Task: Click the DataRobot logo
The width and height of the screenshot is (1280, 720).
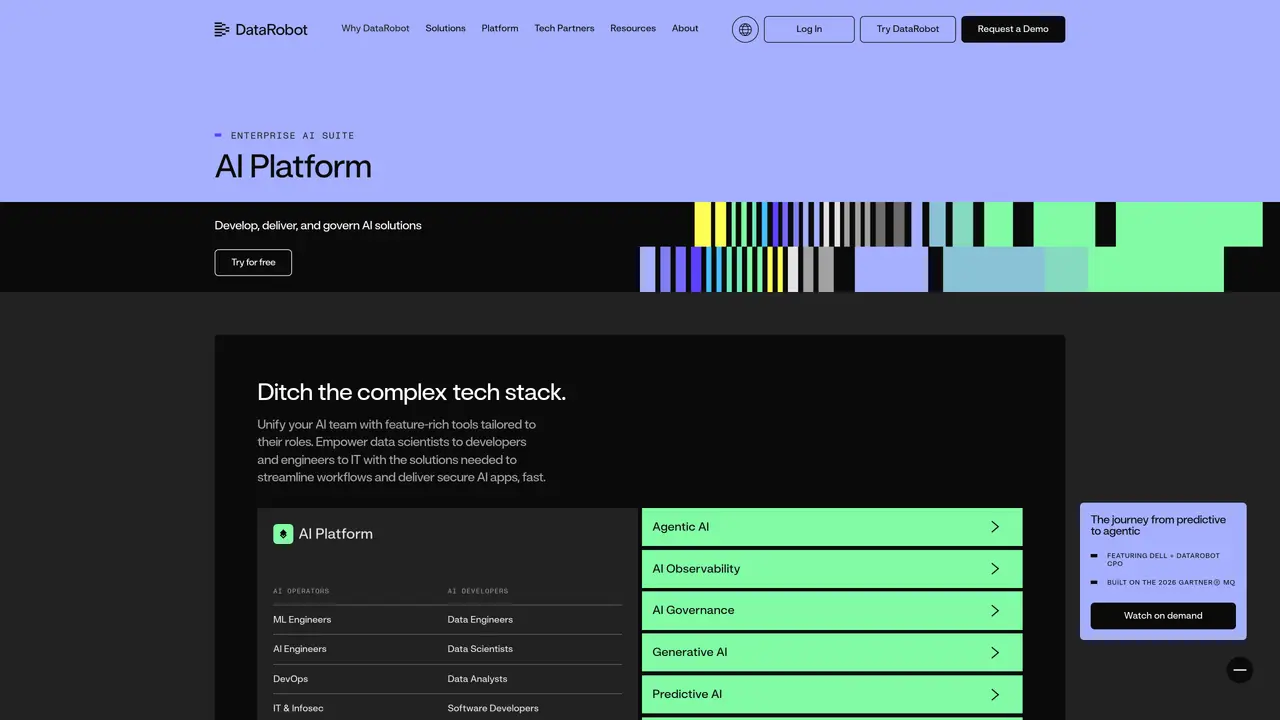Action: pyautogui.click(x=261, y=29)
